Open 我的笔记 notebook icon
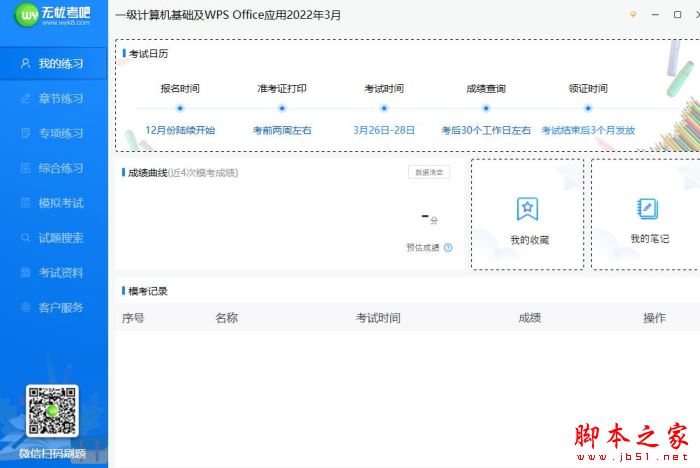This screenshot has height=468, width=700. (x=647, y=208)
